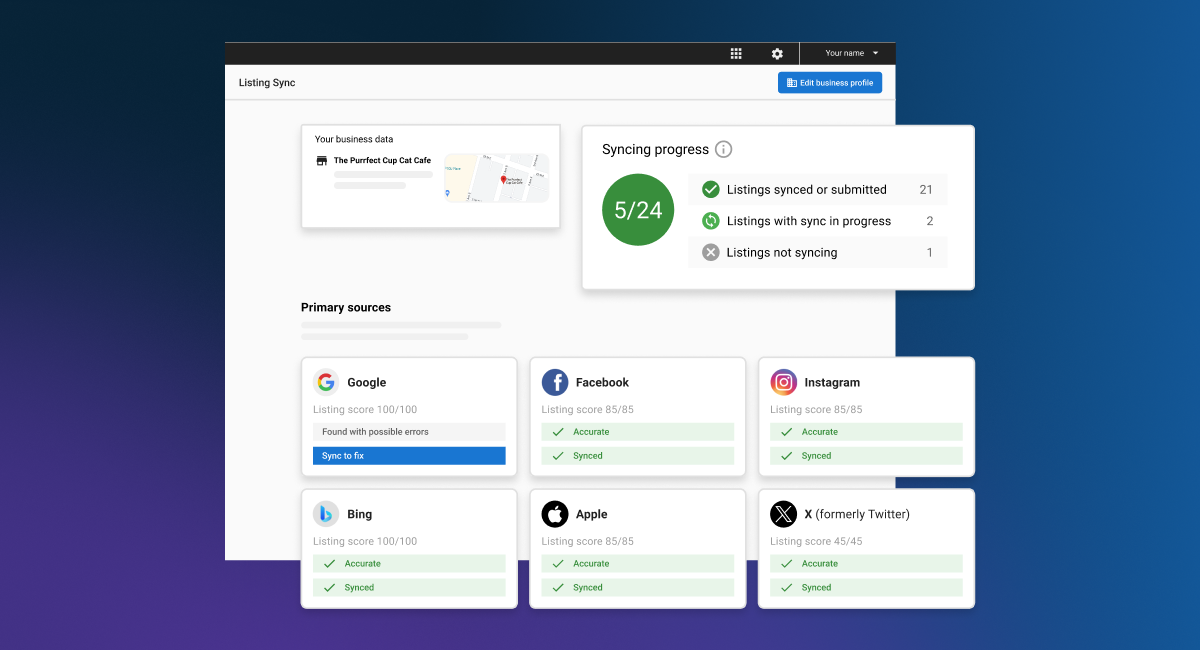Click Found with possible errors on Google card
The height and width of the screenshot is (650, 1200).
(x=409, y=432)
